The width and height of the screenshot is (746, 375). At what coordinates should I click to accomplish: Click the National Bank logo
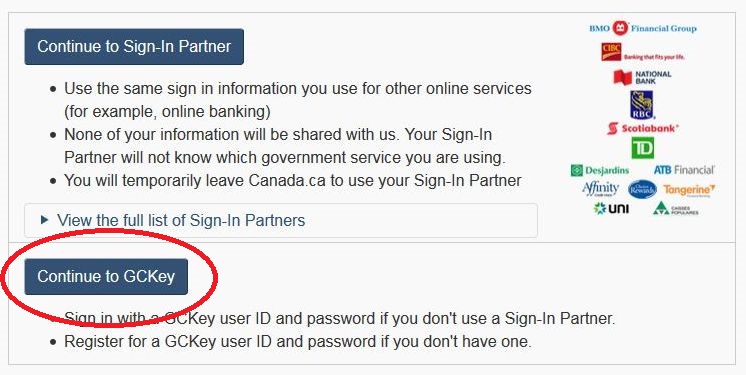click(642, 78)
